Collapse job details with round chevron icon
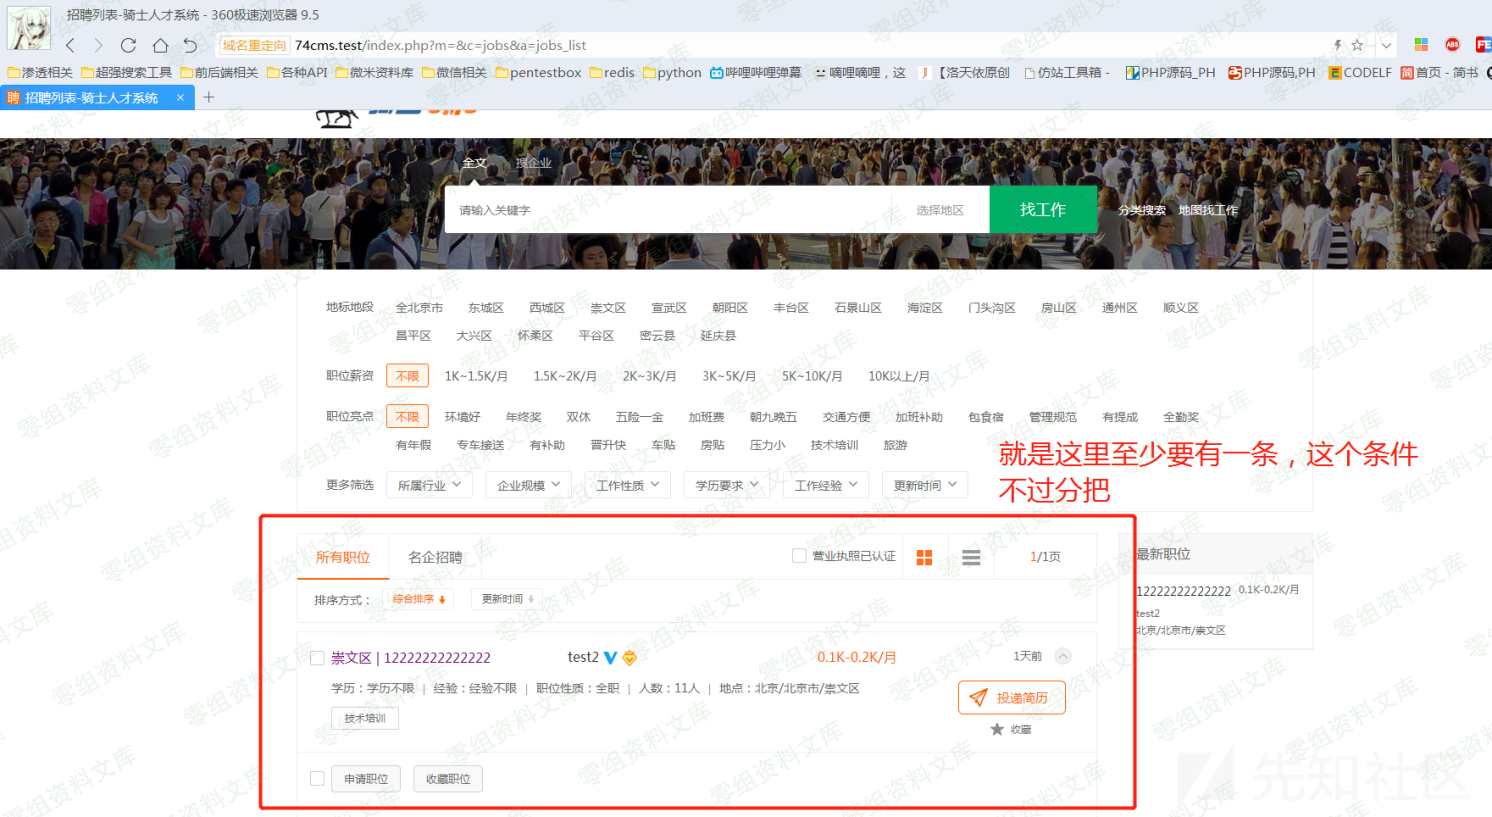 click(1063, 656)
